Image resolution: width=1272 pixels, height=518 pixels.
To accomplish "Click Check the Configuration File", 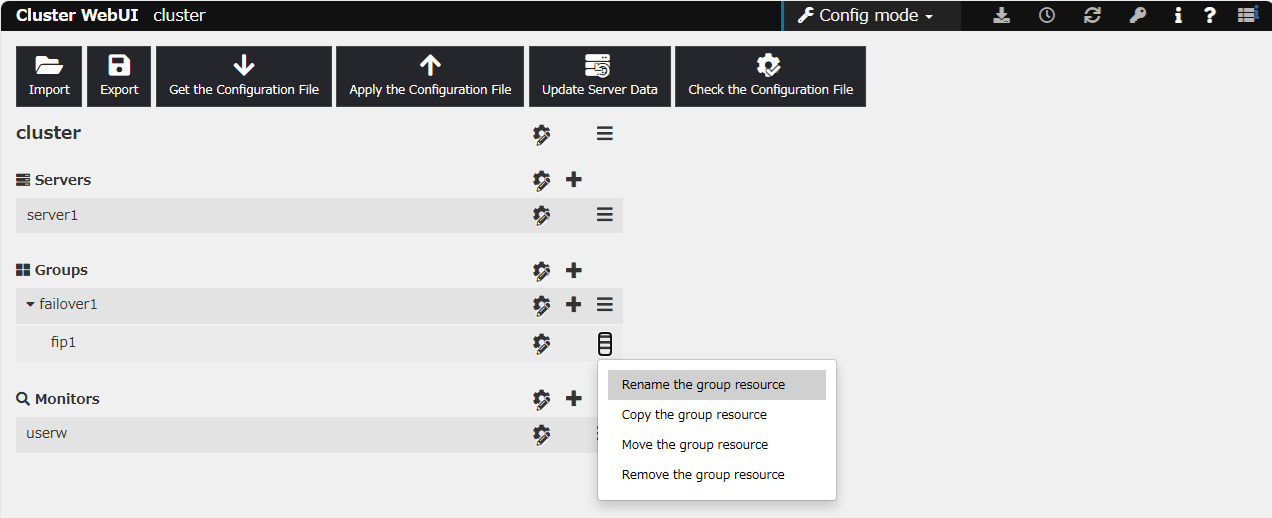I will (770, 76).
